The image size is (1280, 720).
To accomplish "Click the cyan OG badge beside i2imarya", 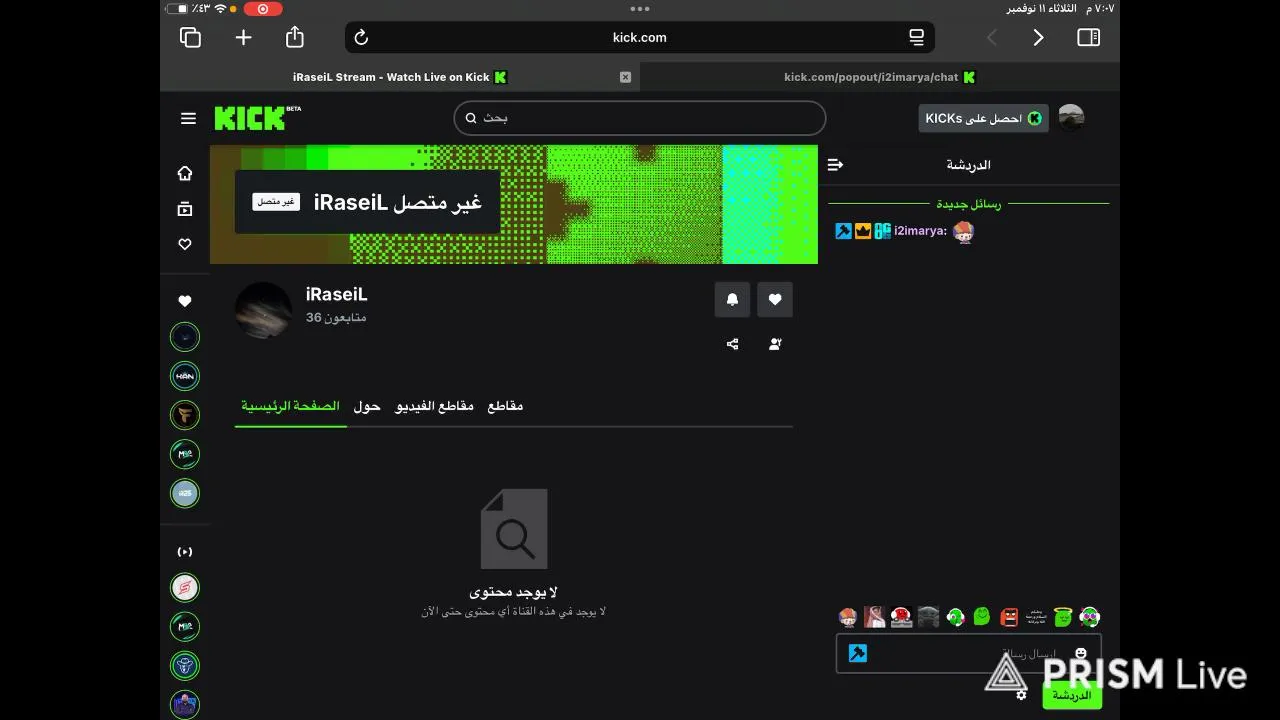I will pos(882,231).
